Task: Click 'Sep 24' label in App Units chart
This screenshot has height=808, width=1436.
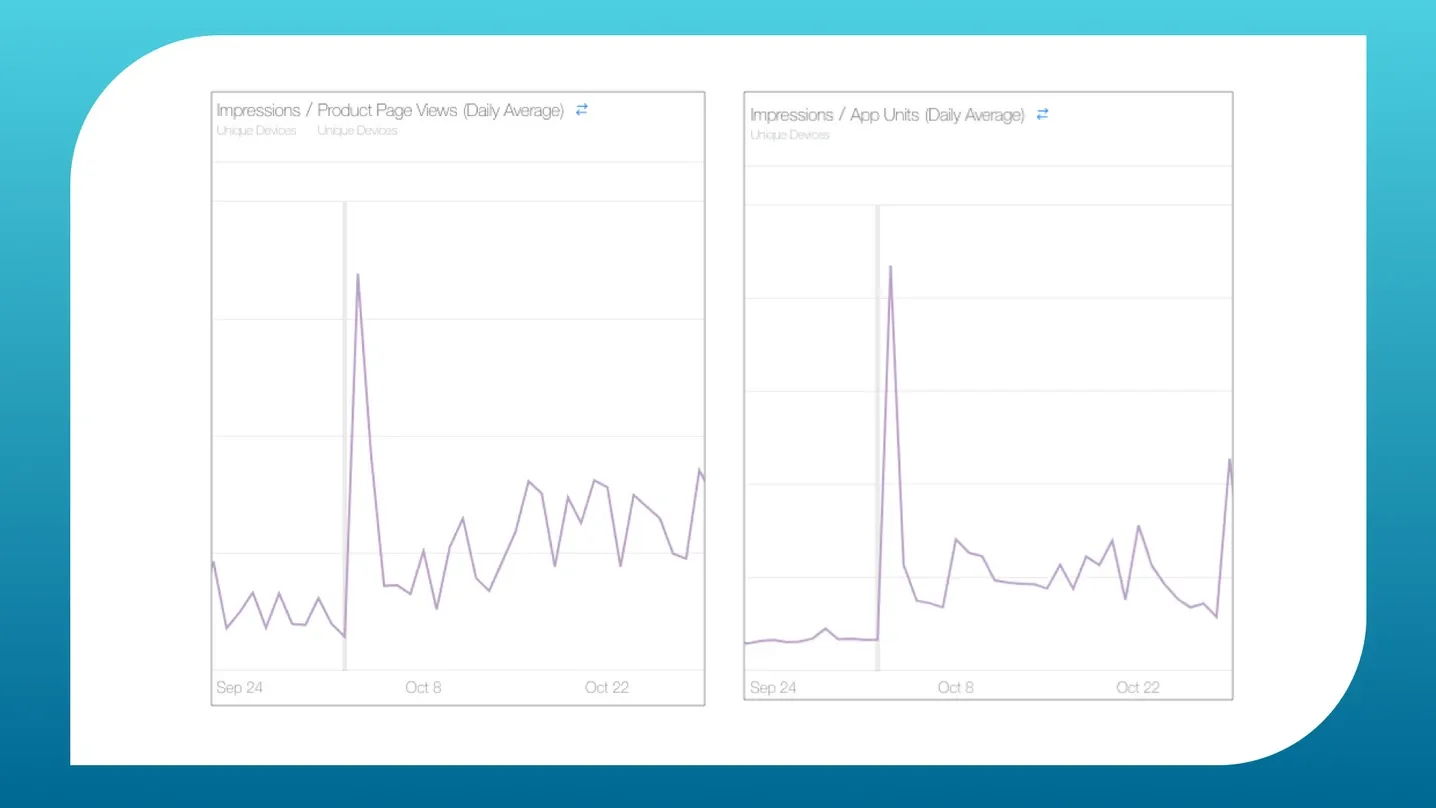Action: click(x=773, y=687)
